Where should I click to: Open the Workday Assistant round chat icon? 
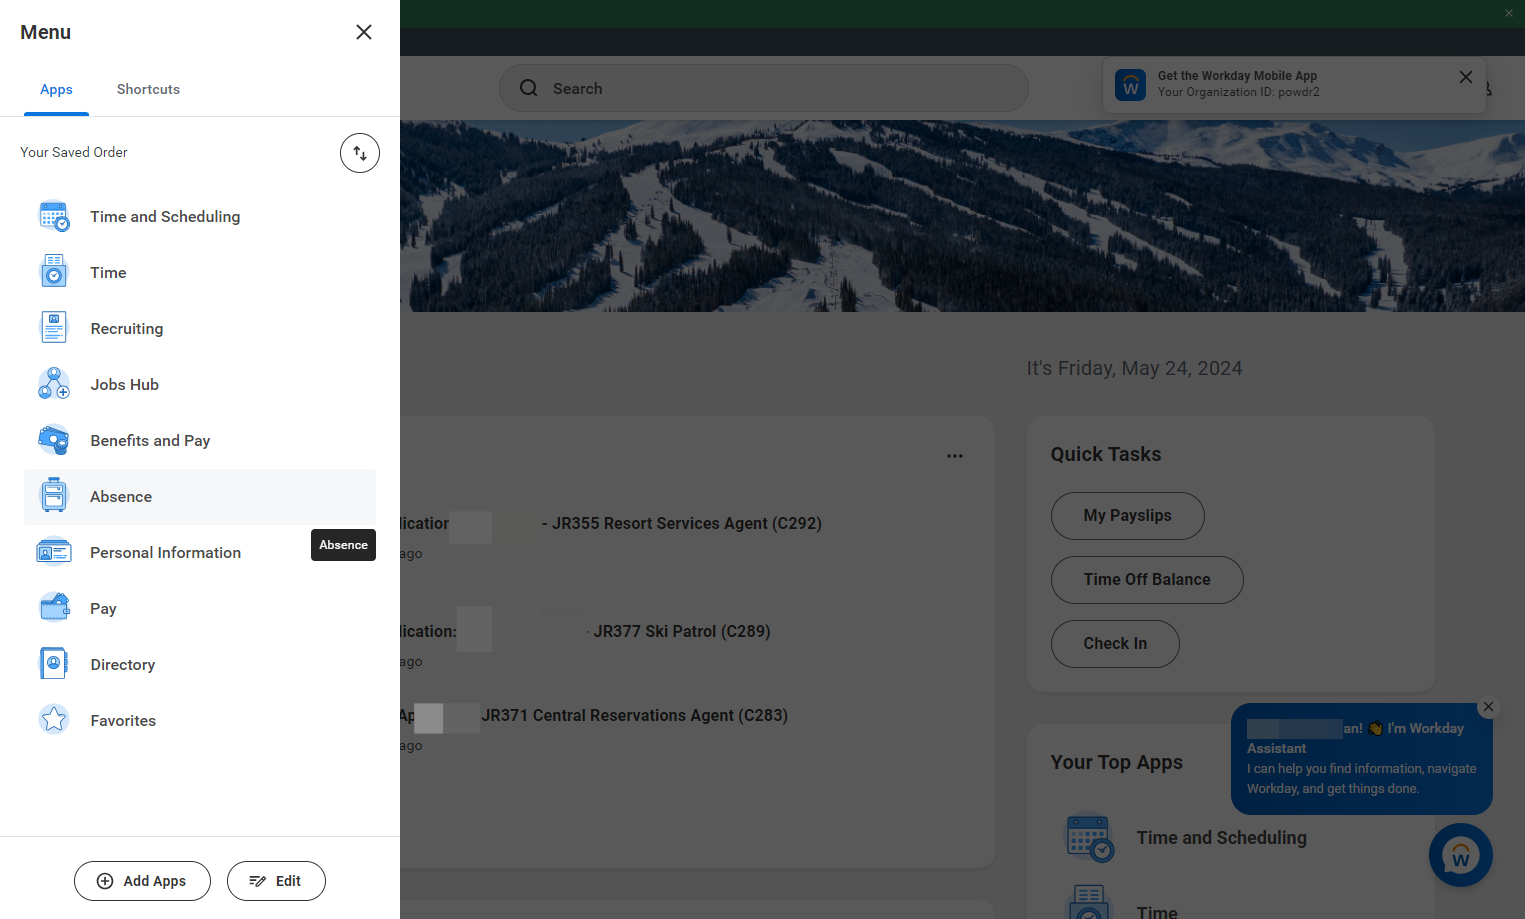1461,855
